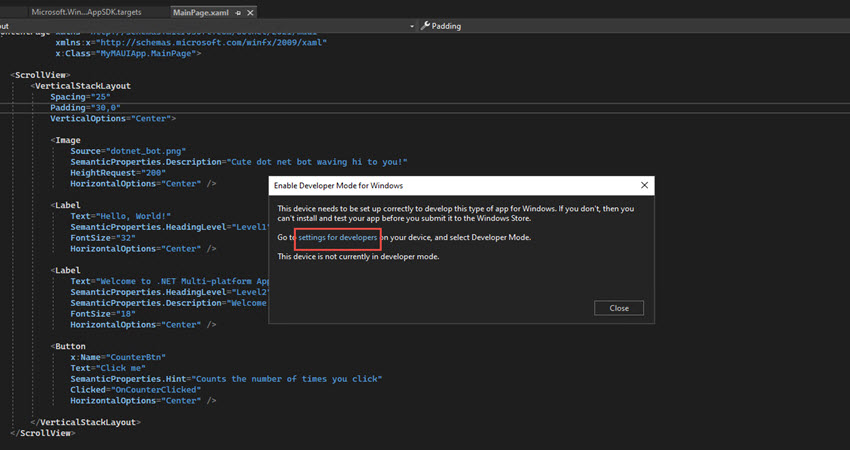Close the MainPage.xaml editor tab

[250, 12]
